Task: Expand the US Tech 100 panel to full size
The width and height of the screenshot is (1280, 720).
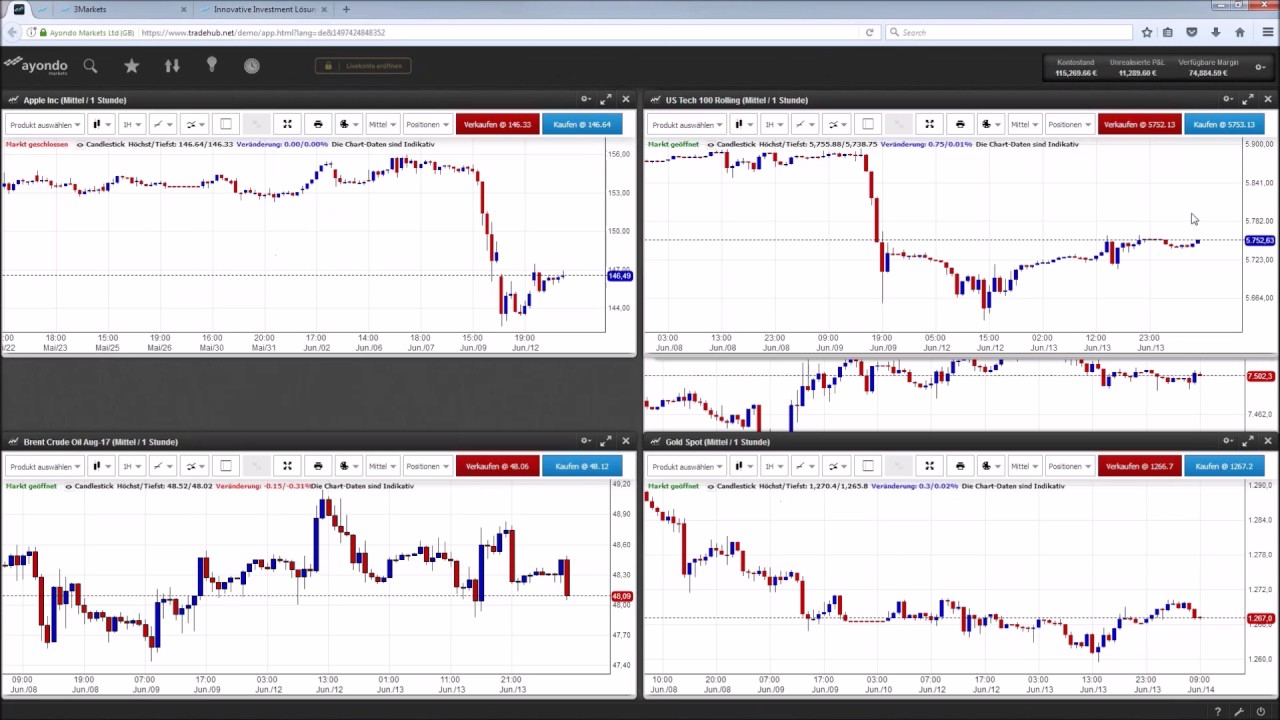Action: click(1248, 99)
